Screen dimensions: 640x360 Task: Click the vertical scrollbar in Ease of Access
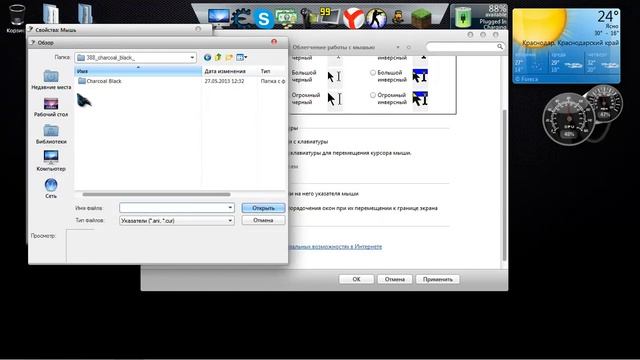pyautogui.click(x=504, y=185)
